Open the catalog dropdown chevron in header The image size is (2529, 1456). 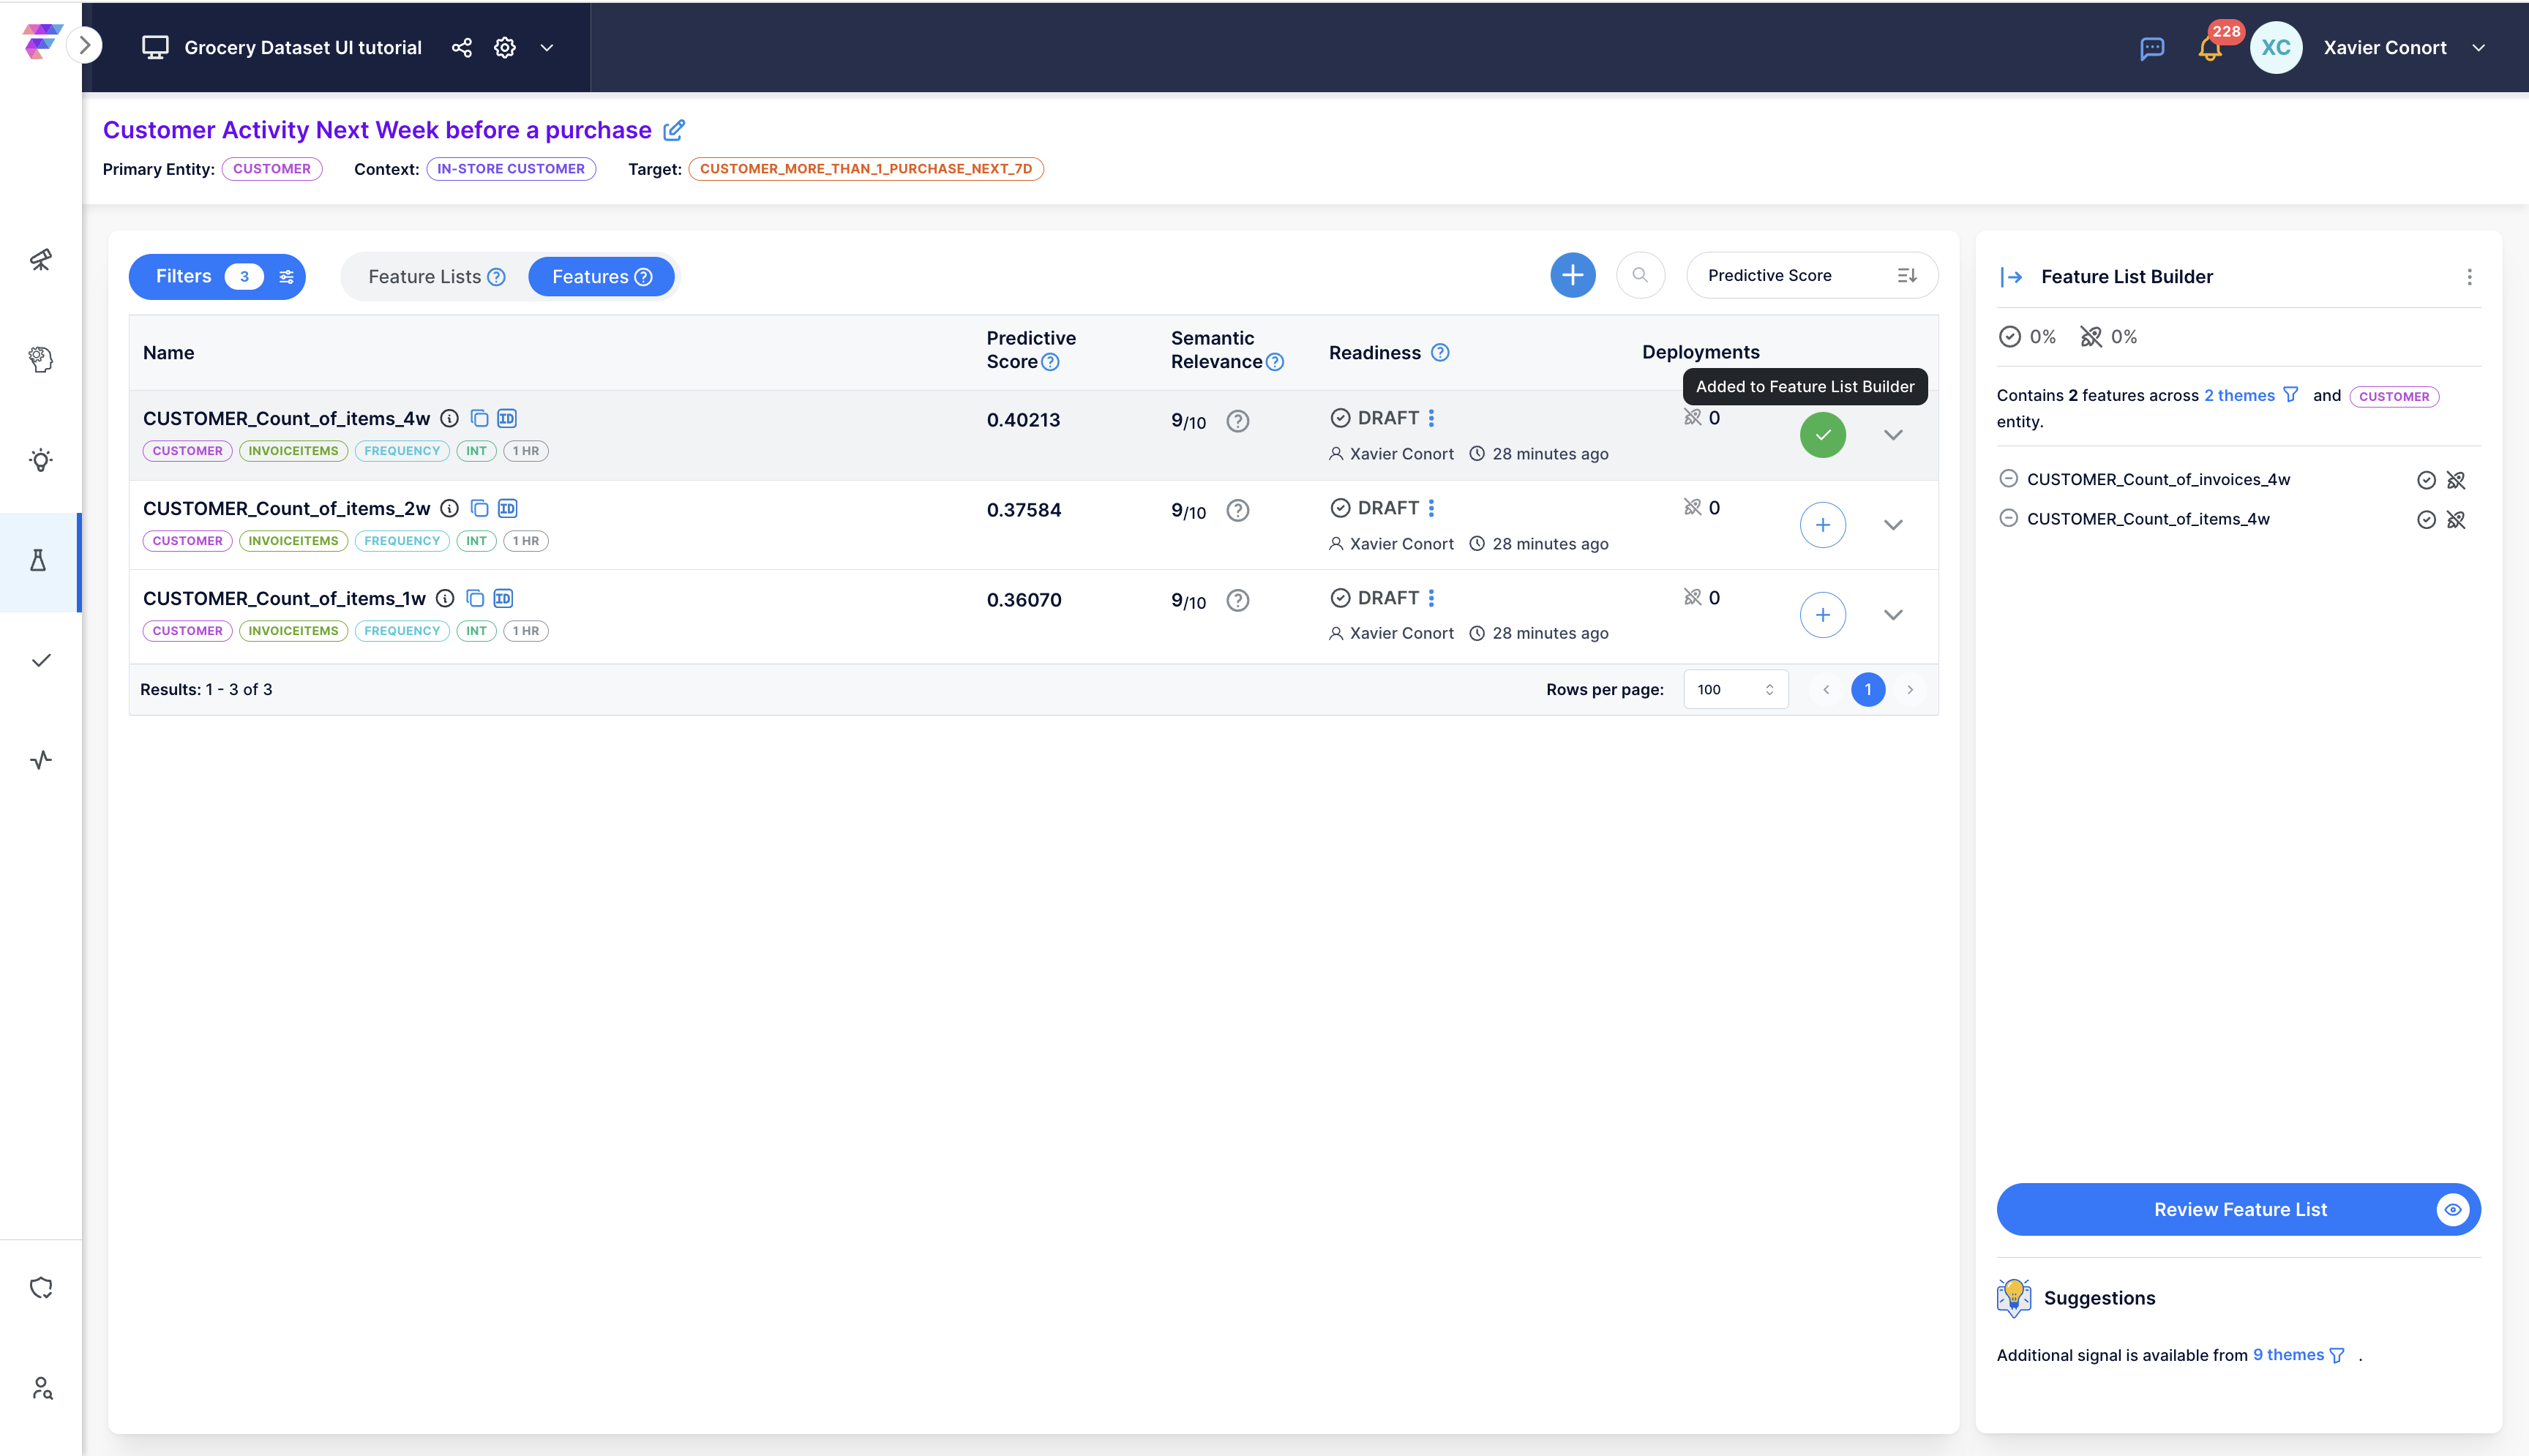coord(547,48)
